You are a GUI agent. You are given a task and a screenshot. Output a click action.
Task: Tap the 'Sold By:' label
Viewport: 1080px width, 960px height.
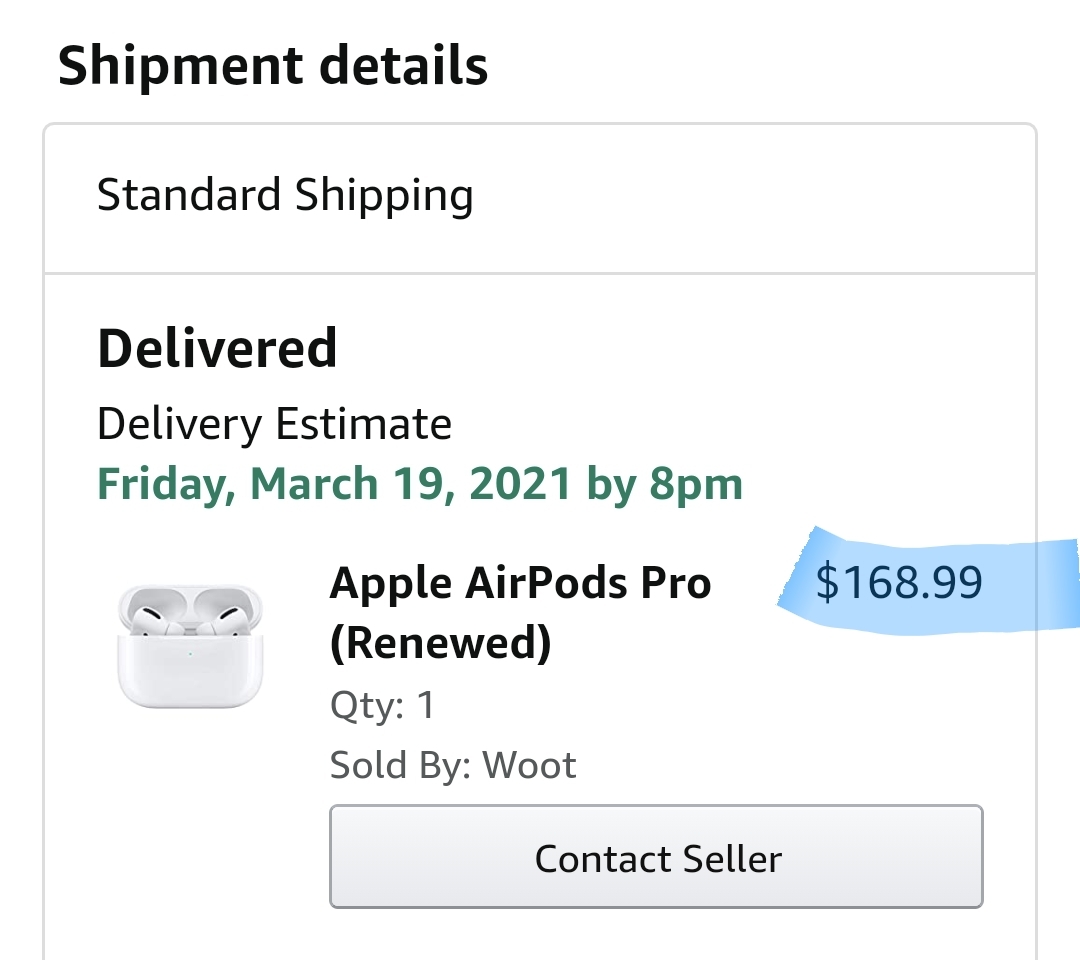(x=401, y=766)
